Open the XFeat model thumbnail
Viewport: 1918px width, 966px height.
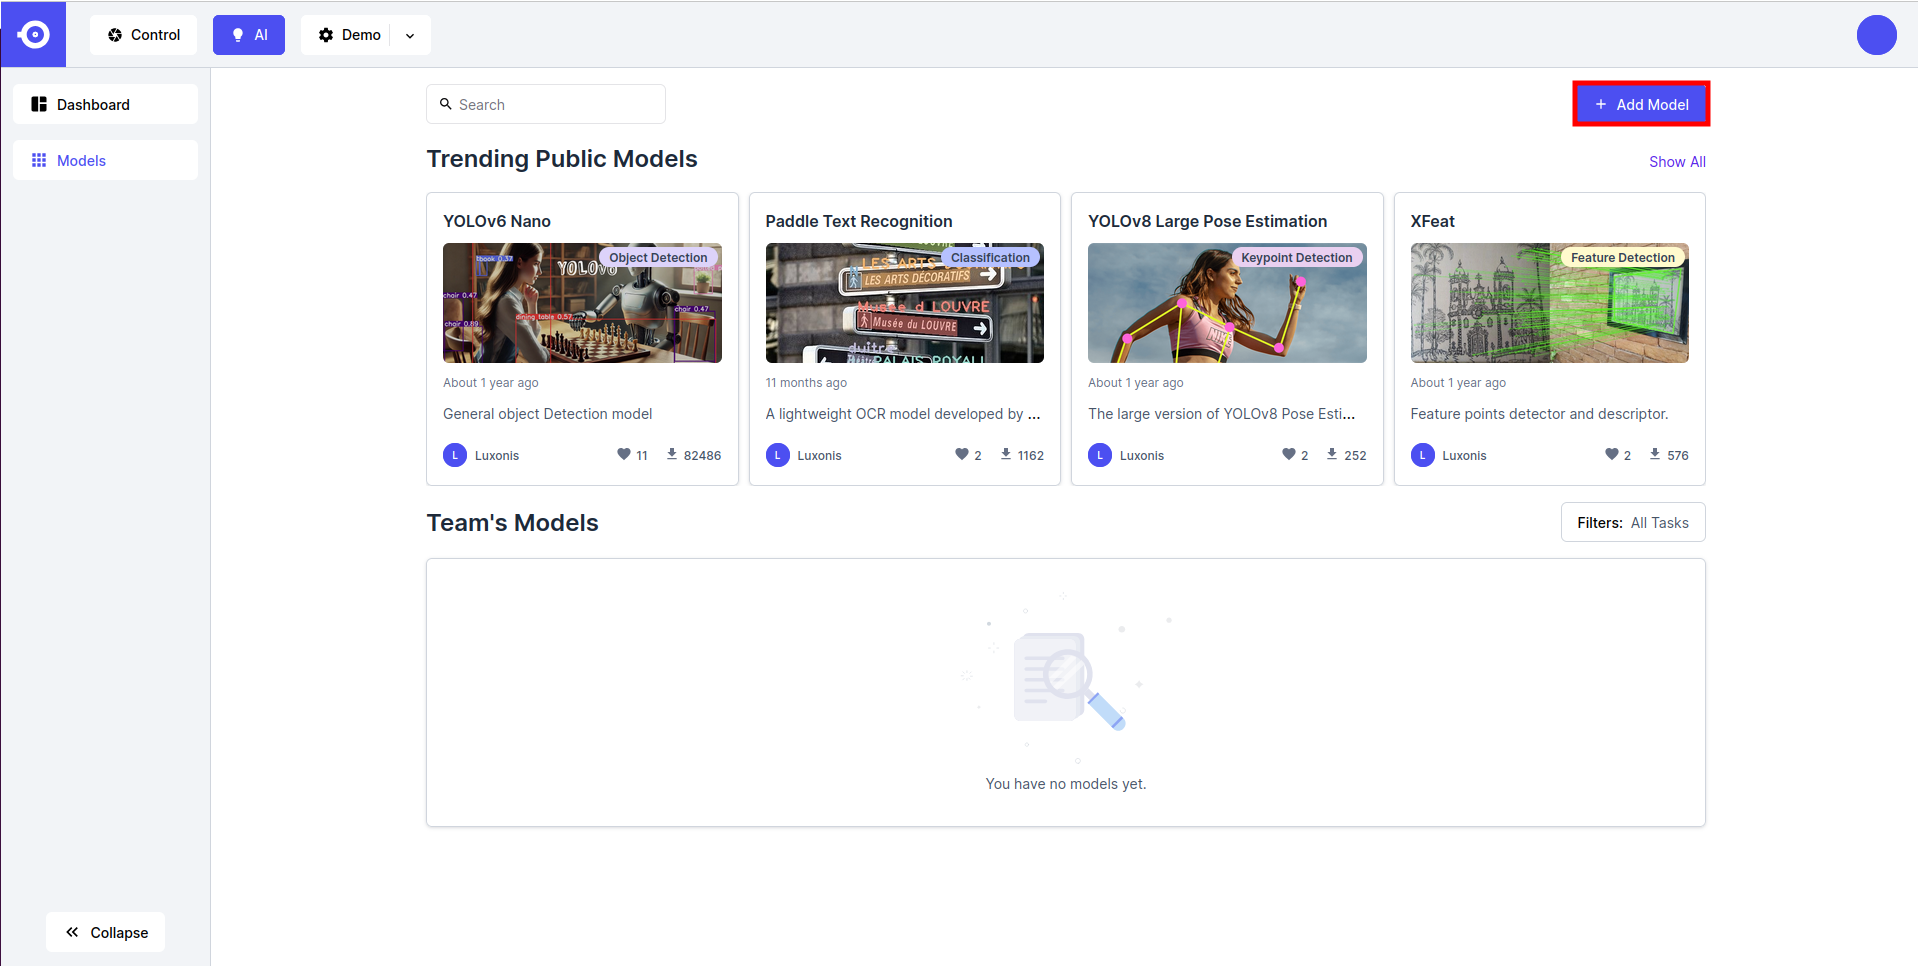[x=1549, y=303]
